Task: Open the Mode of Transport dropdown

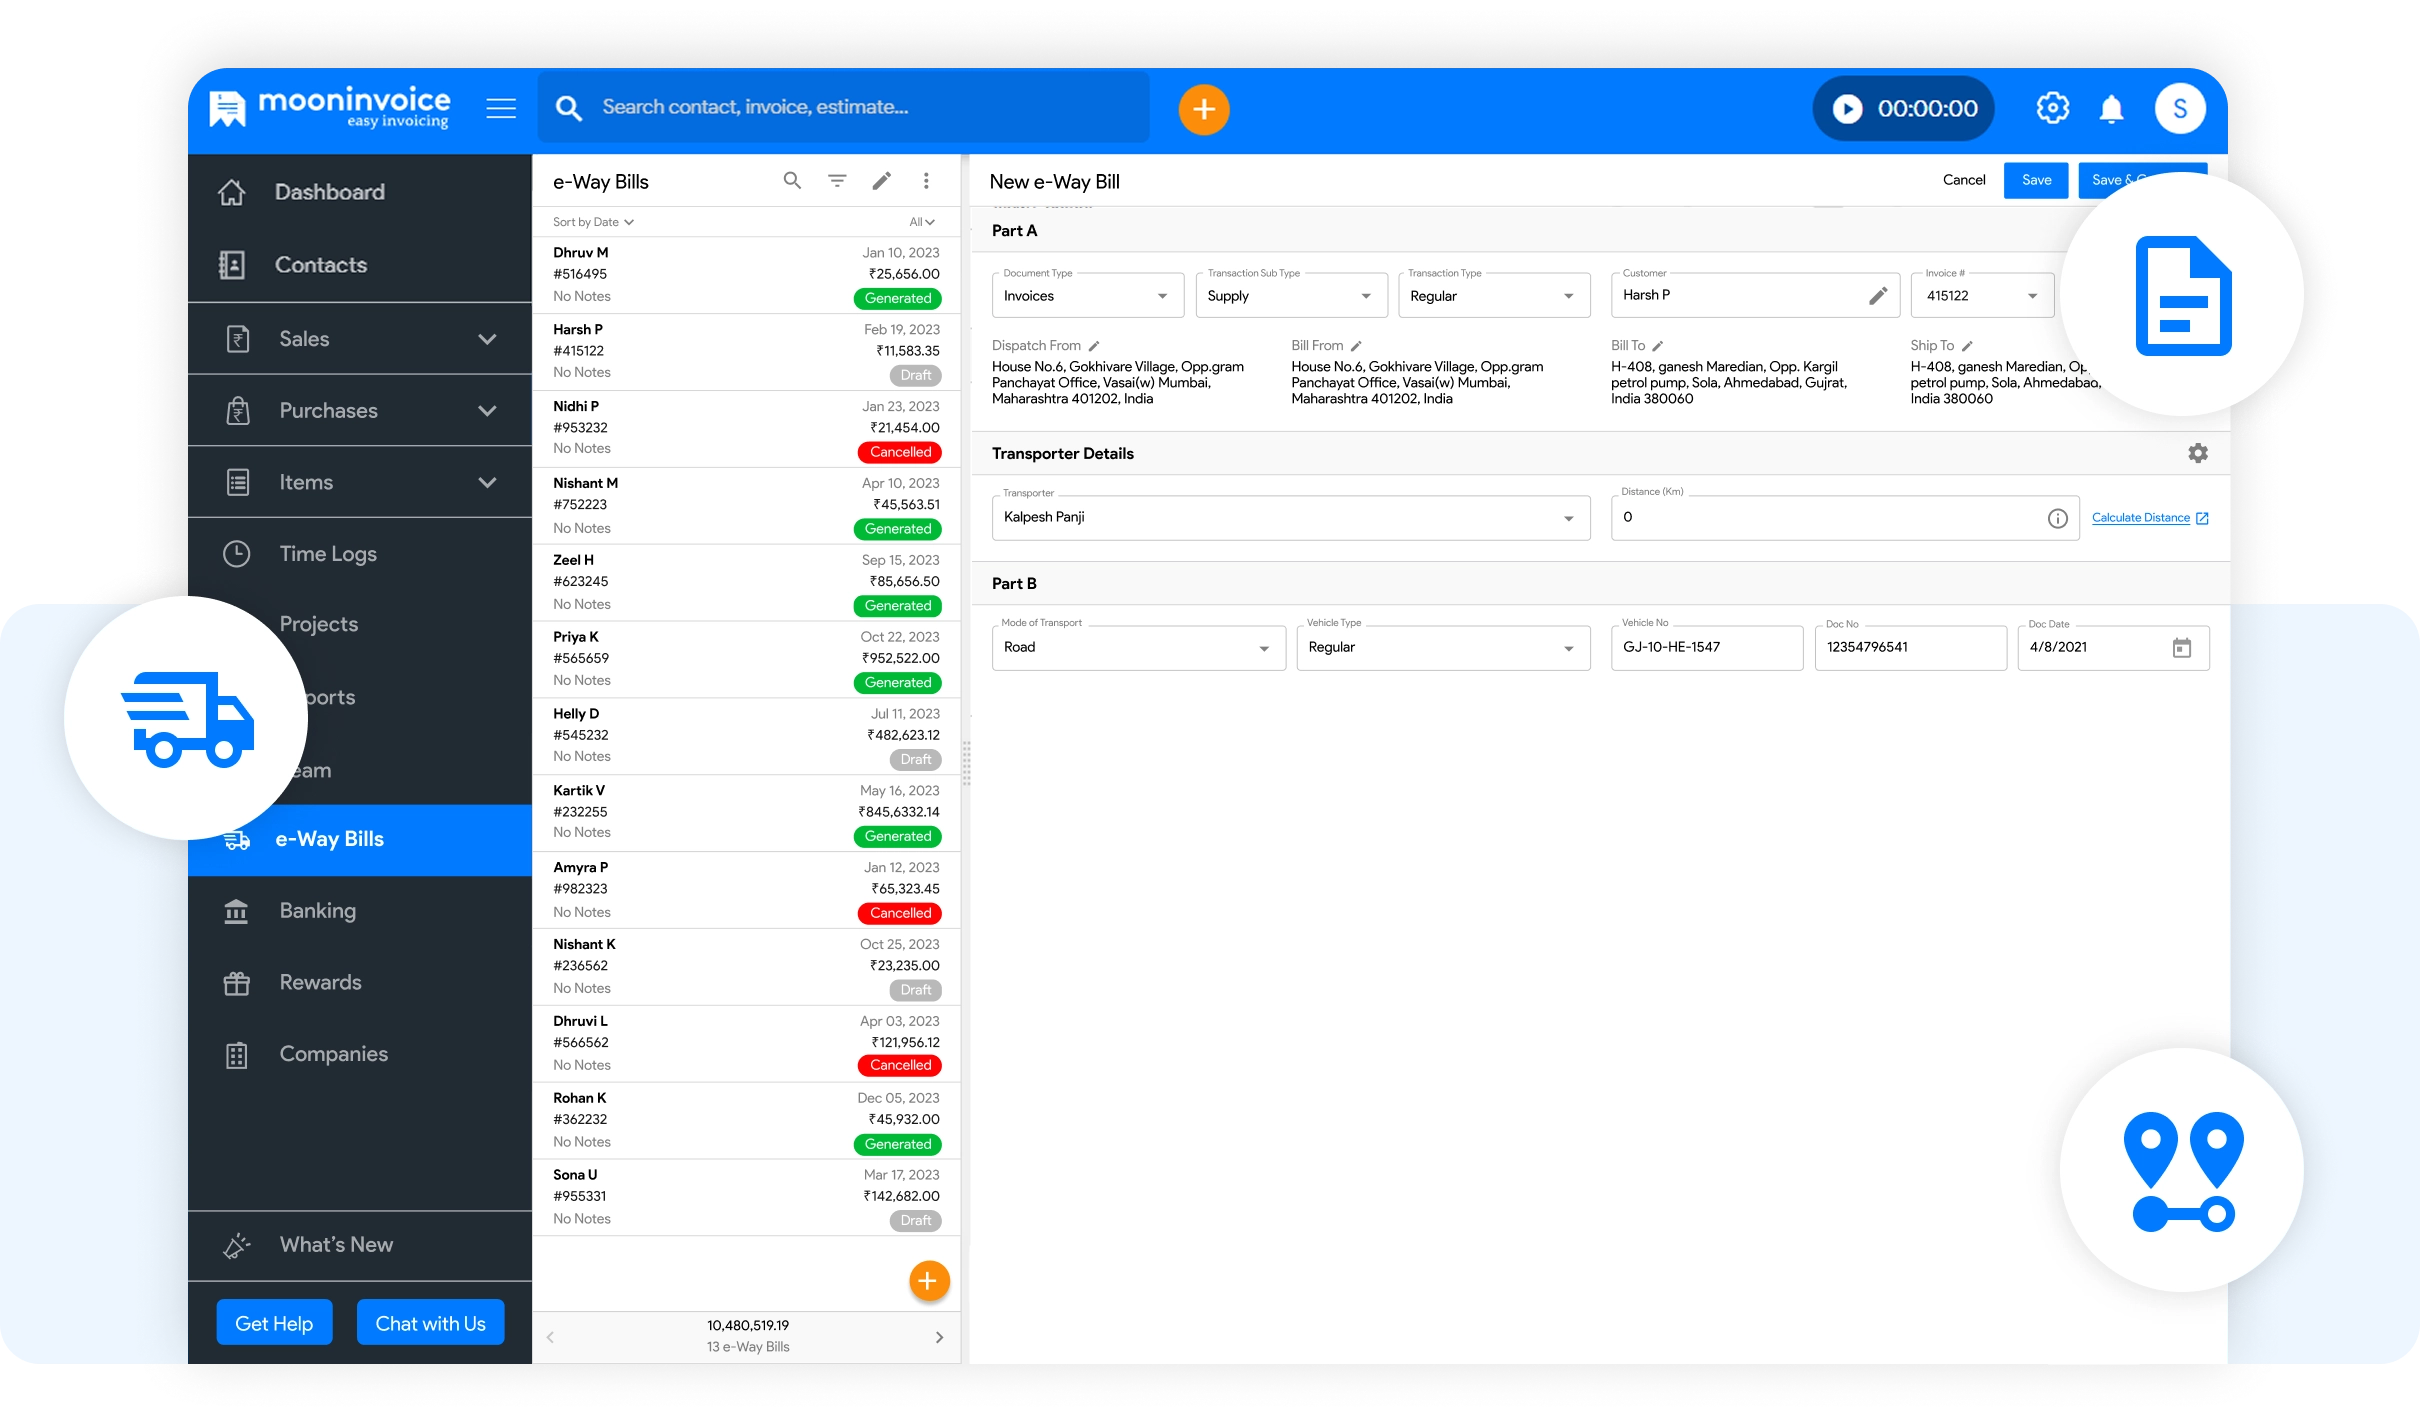Action: [x=1137, y=648]
